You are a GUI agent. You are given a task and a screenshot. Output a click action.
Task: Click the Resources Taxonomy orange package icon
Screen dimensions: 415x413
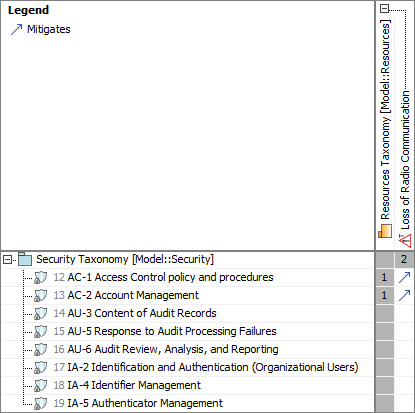385,231
